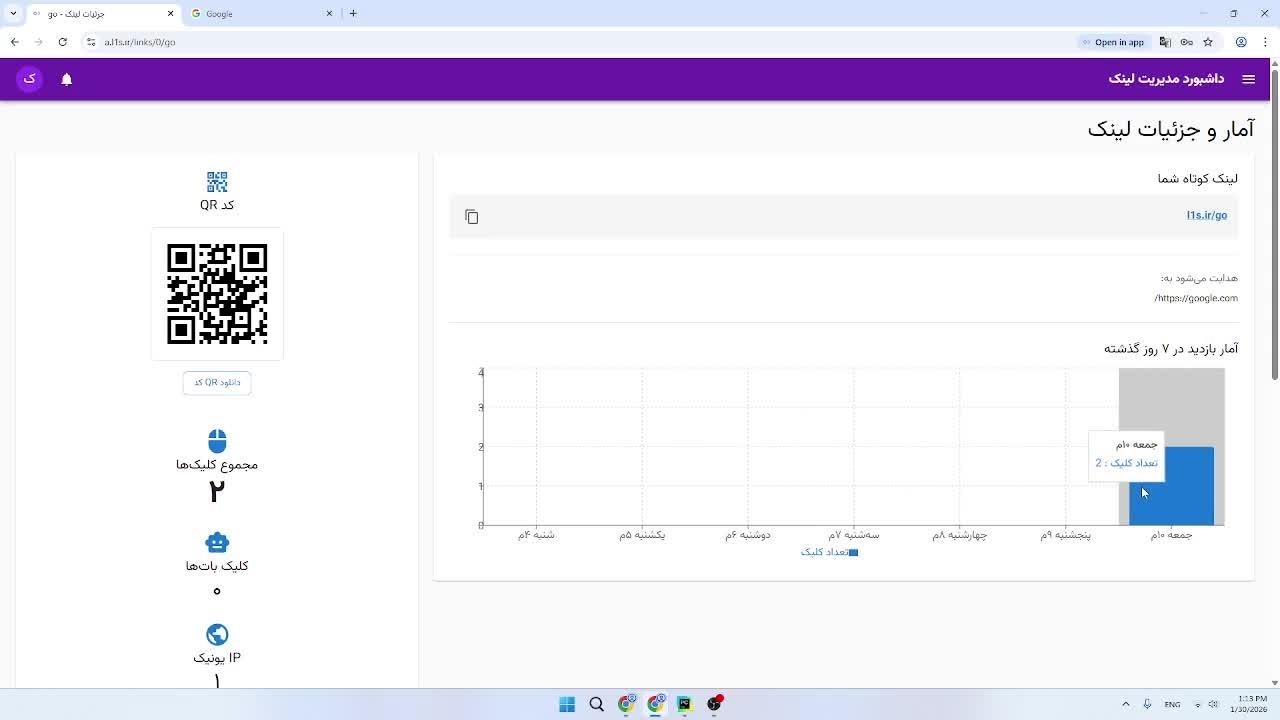Click the QR code image
The height and width of the screenshot is (720, 1280).
click(217, 294)
